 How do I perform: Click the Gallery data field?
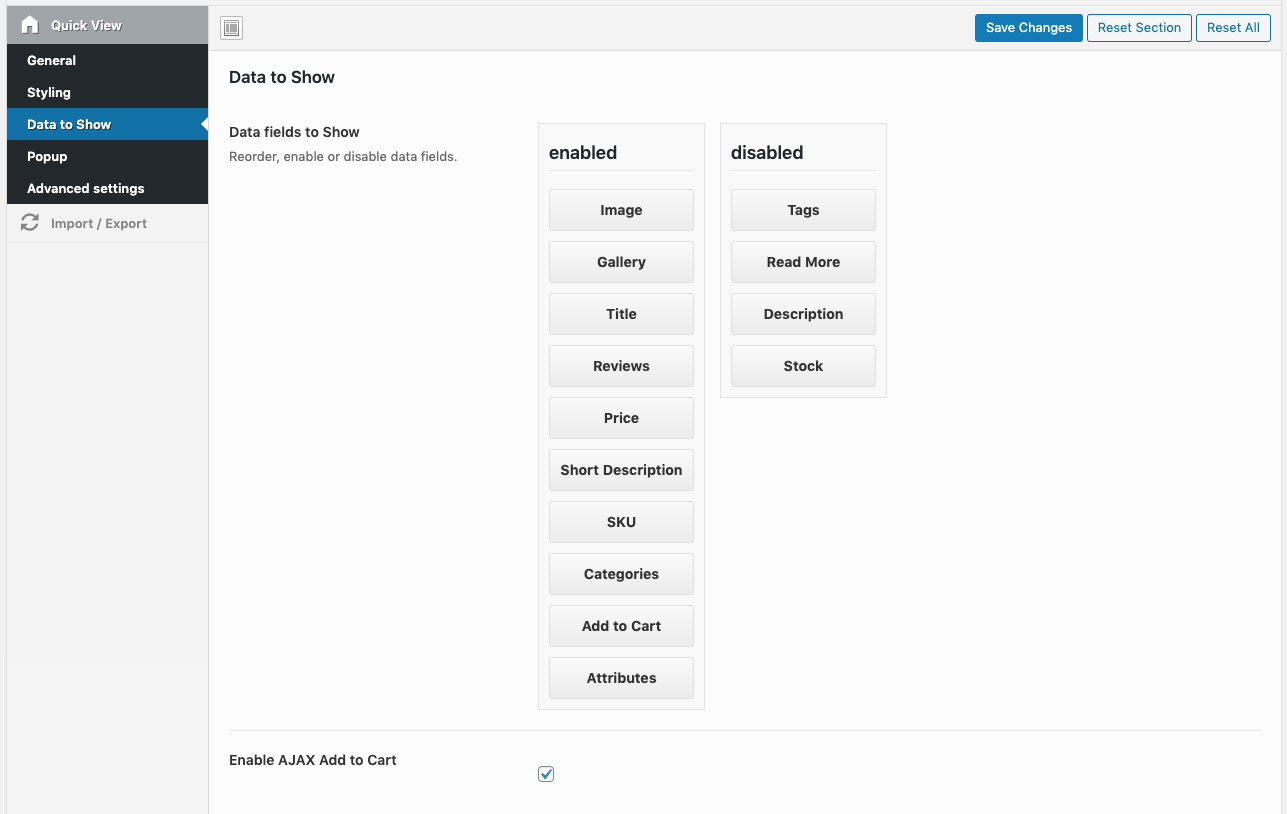(621, 261)
